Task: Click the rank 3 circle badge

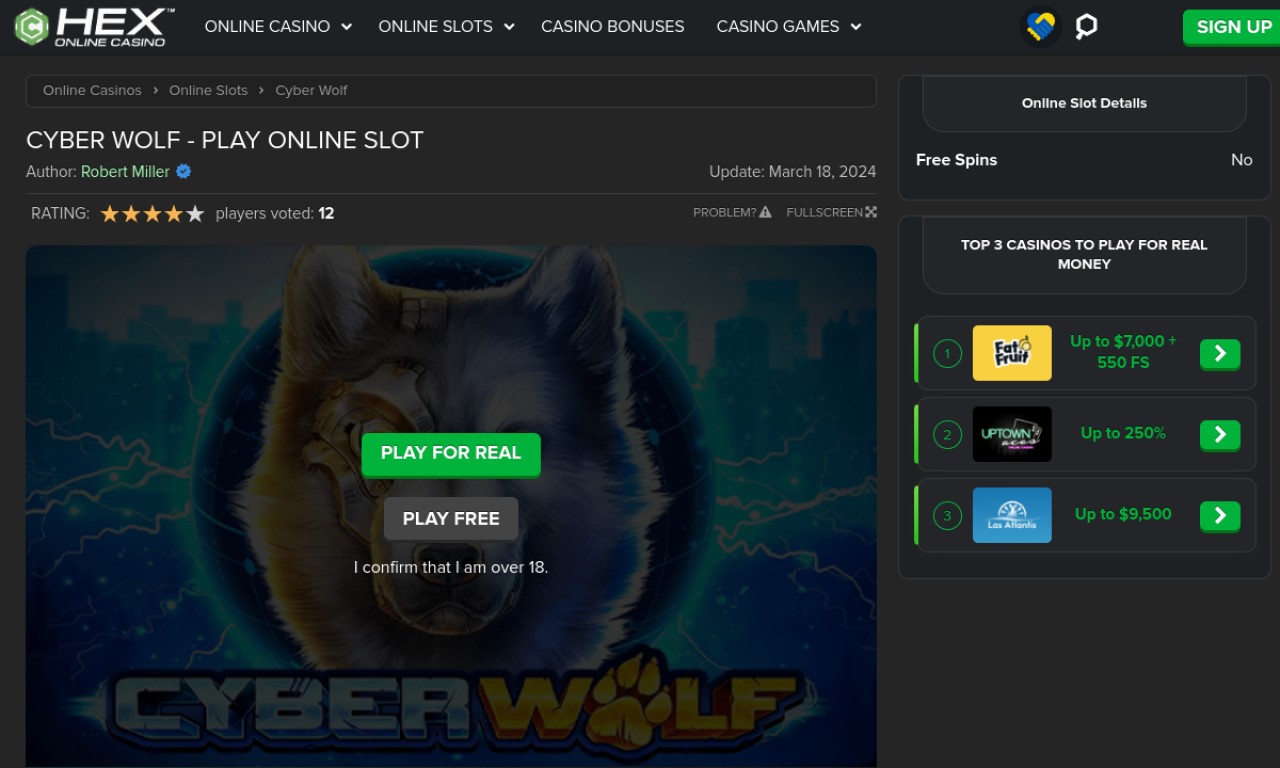Action: coord(947,515)
